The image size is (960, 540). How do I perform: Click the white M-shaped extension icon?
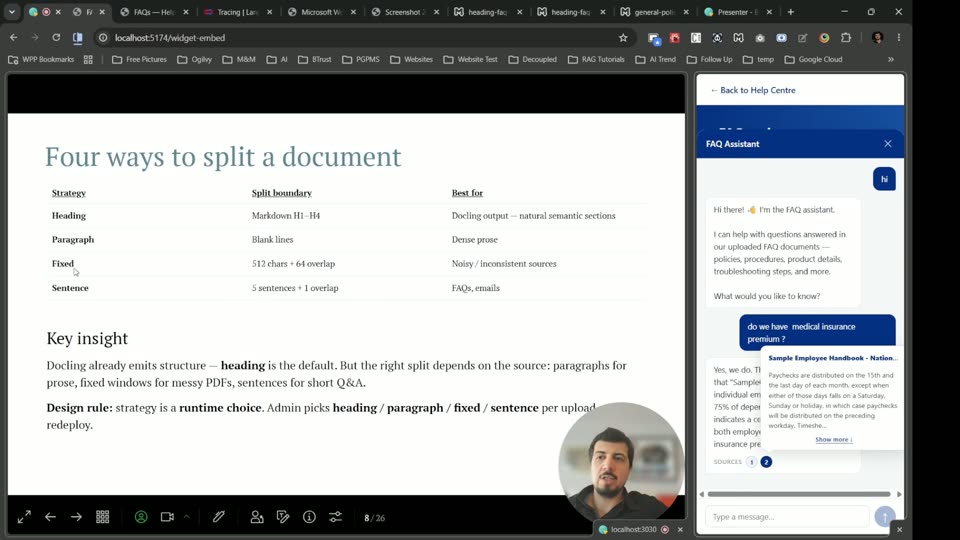(x=738, y=38)
